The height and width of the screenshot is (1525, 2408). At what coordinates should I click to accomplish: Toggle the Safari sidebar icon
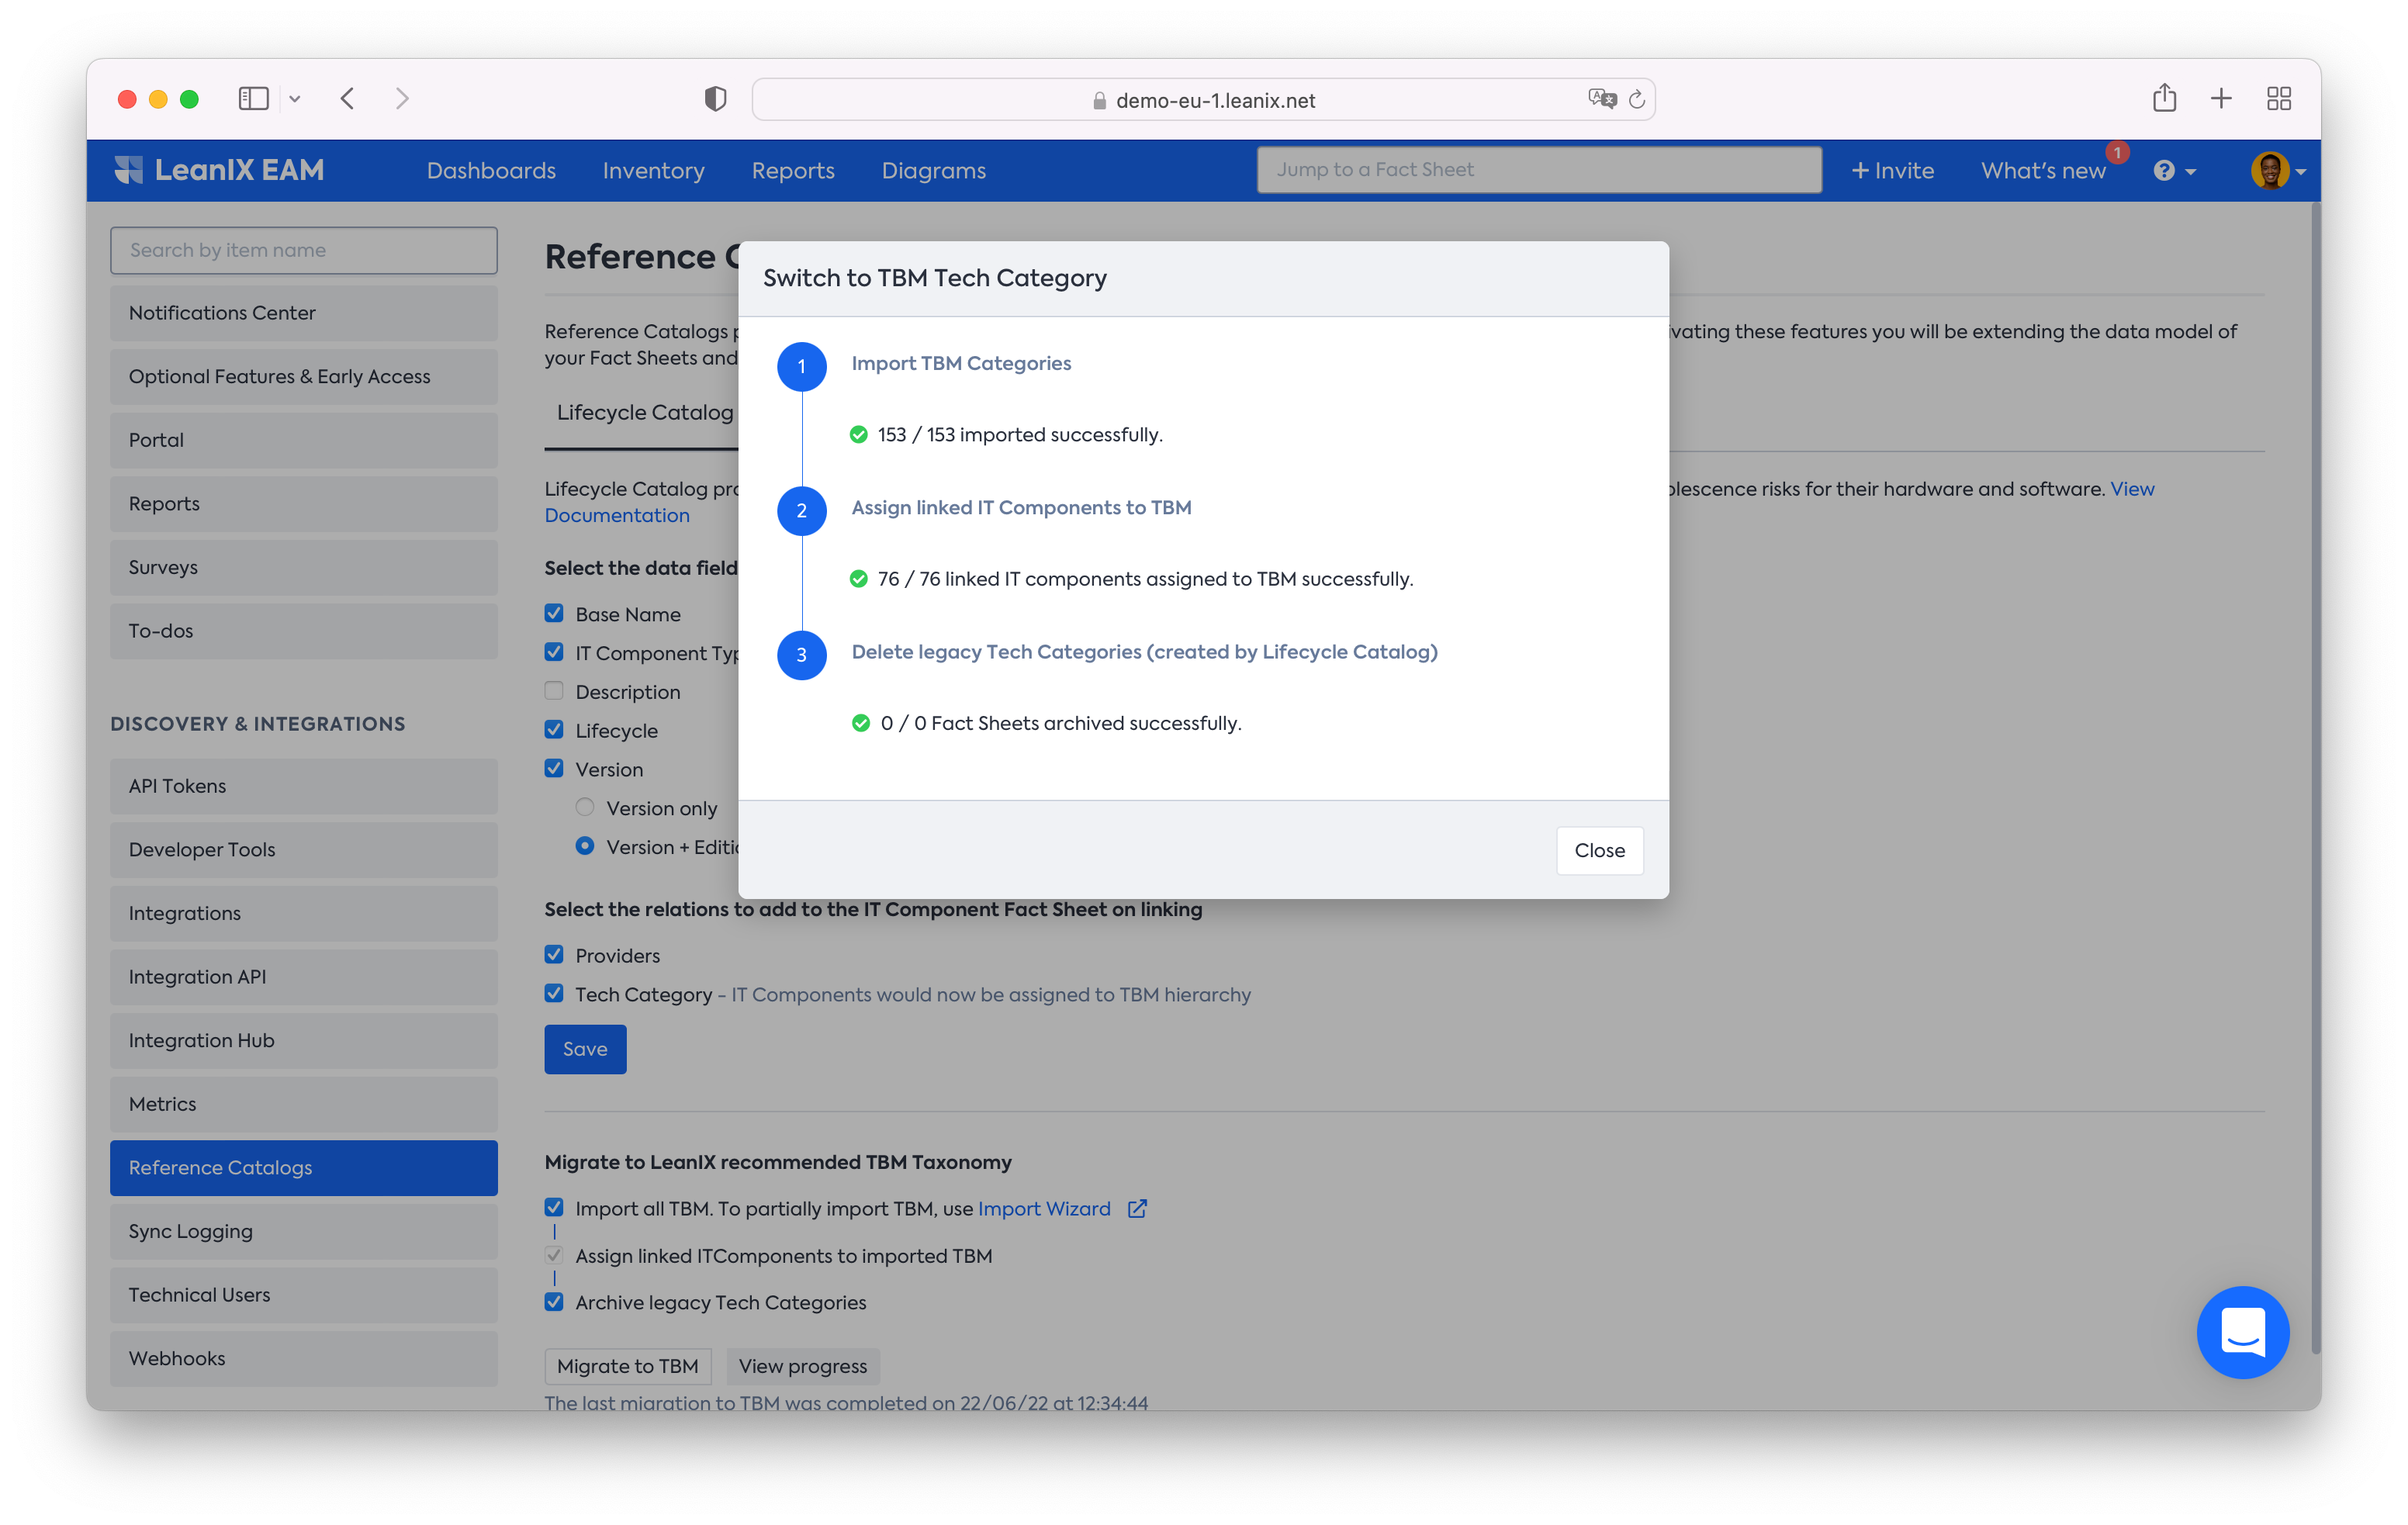(x=253, y=99)
